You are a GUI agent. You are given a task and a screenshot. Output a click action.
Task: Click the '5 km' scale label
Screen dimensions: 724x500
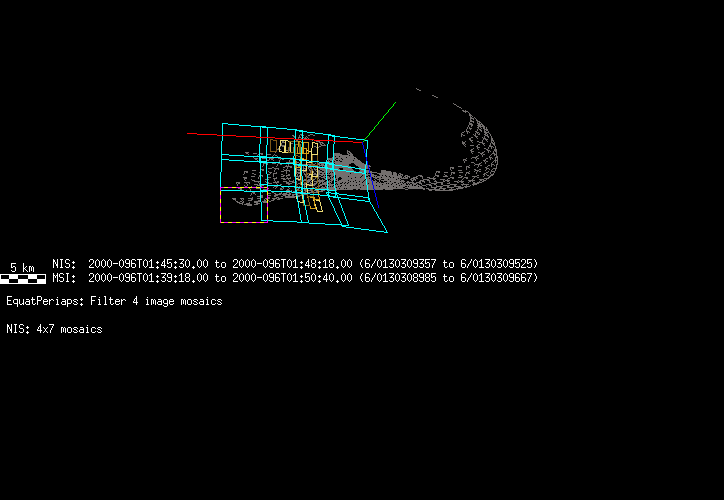(x=22, y=267)
